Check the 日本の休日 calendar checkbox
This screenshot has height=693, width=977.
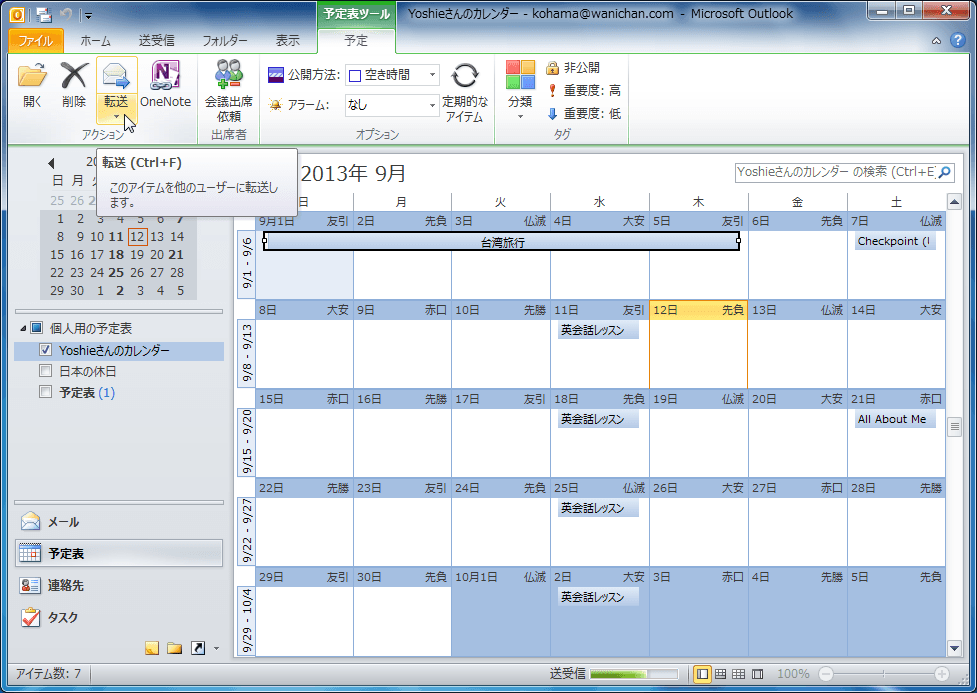click(x=45, y=371)
